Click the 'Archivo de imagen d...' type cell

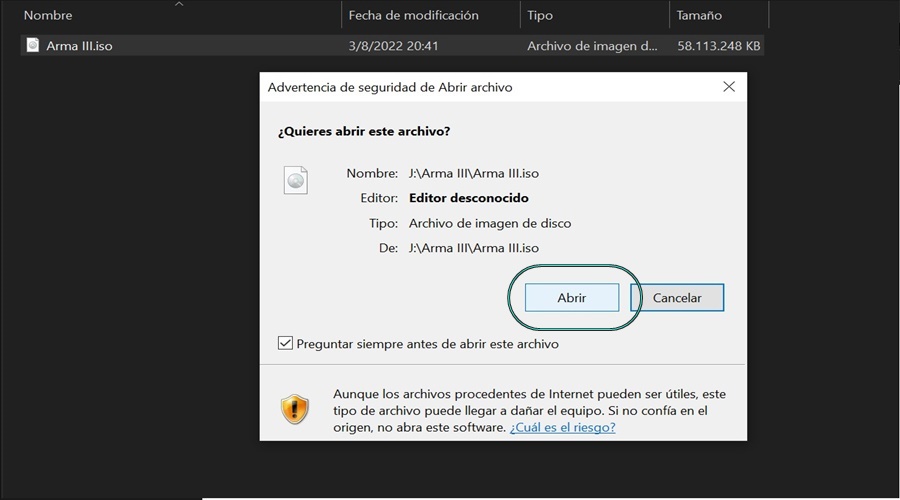[x=592, y=46]
